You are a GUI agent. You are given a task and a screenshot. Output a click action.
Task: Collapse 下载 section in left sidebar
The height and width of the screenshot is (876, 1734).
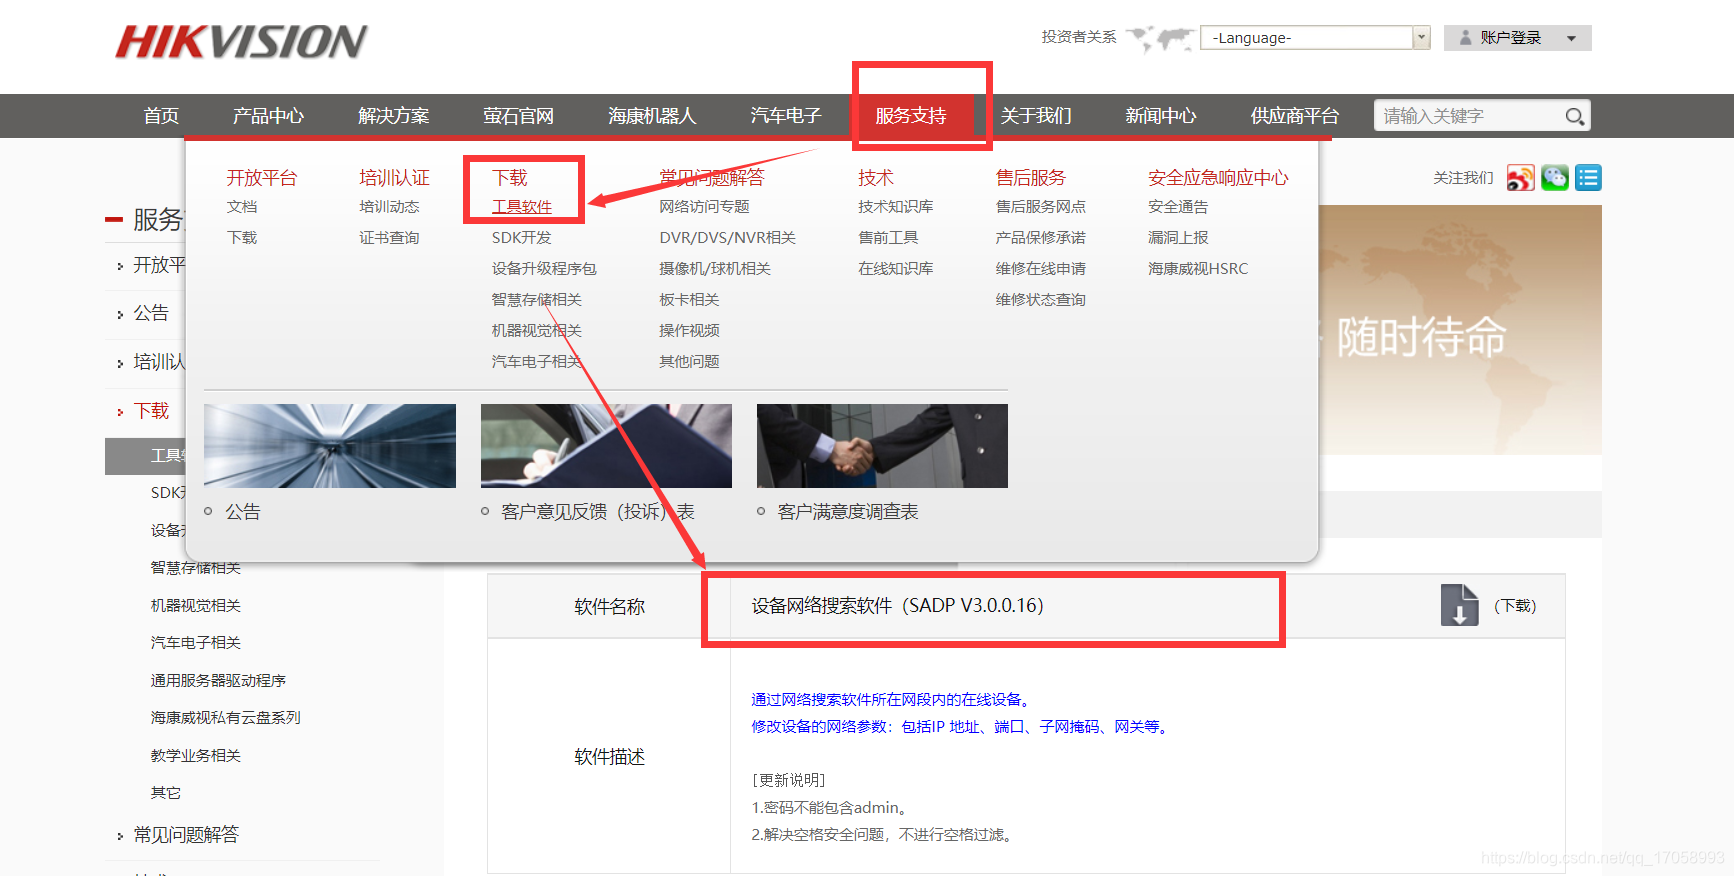coord(151,411)
